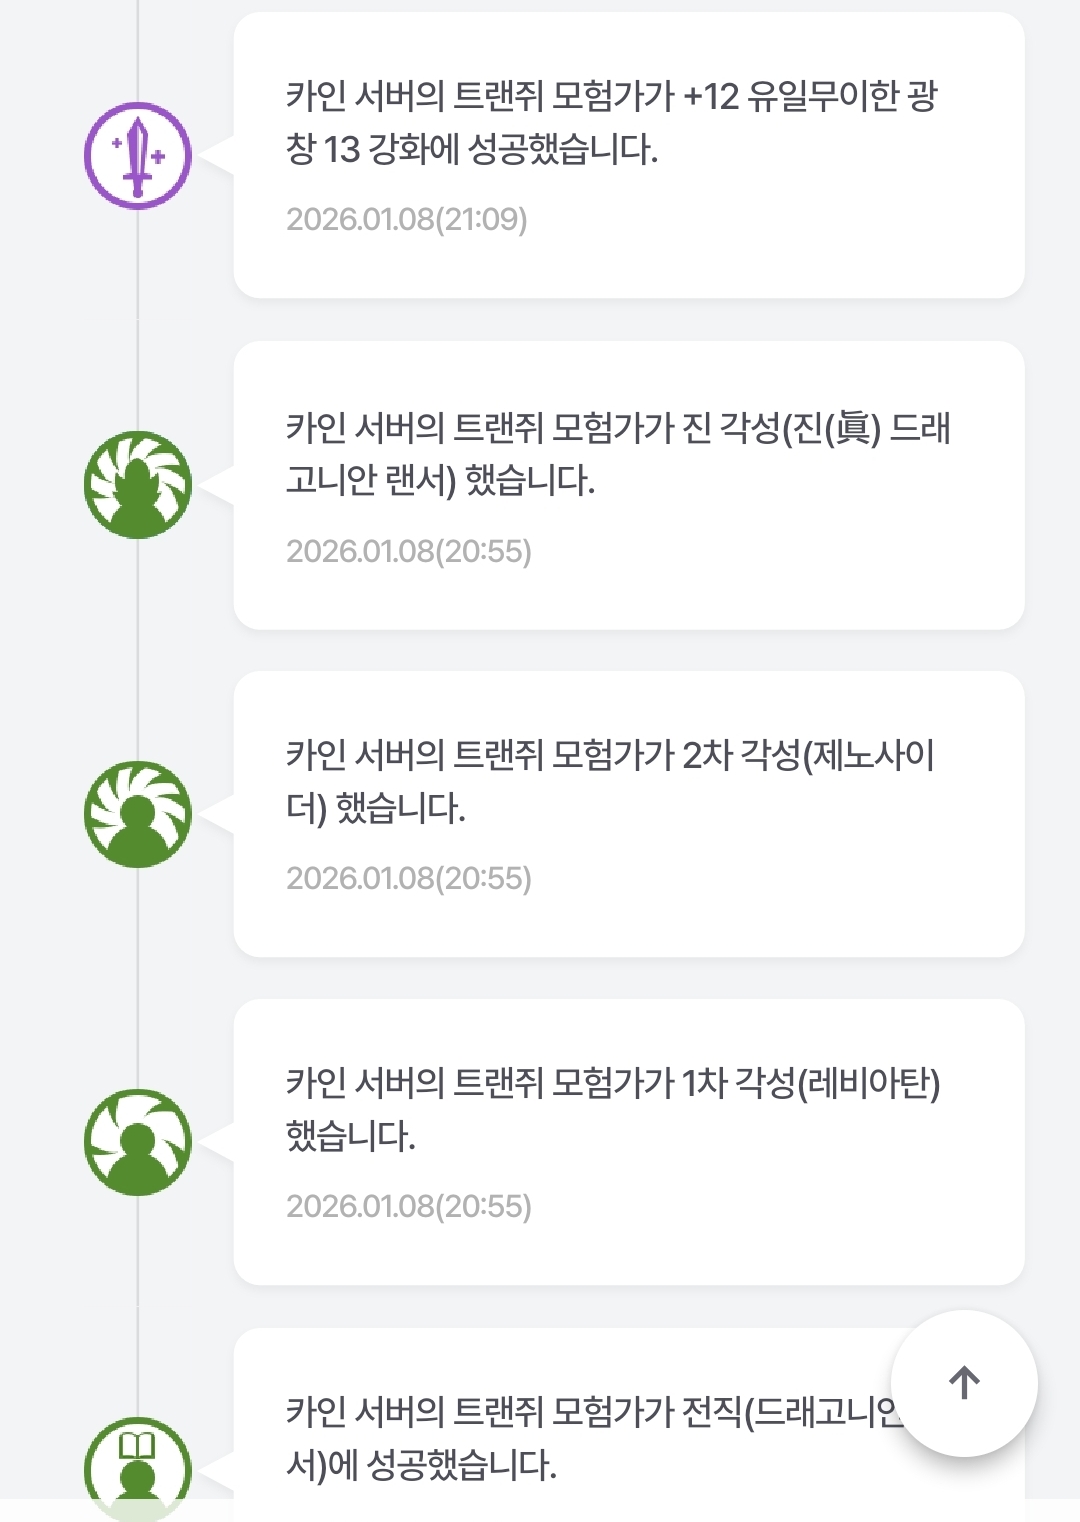Click the timestamp under the 진 각성 message

[408, 551]
